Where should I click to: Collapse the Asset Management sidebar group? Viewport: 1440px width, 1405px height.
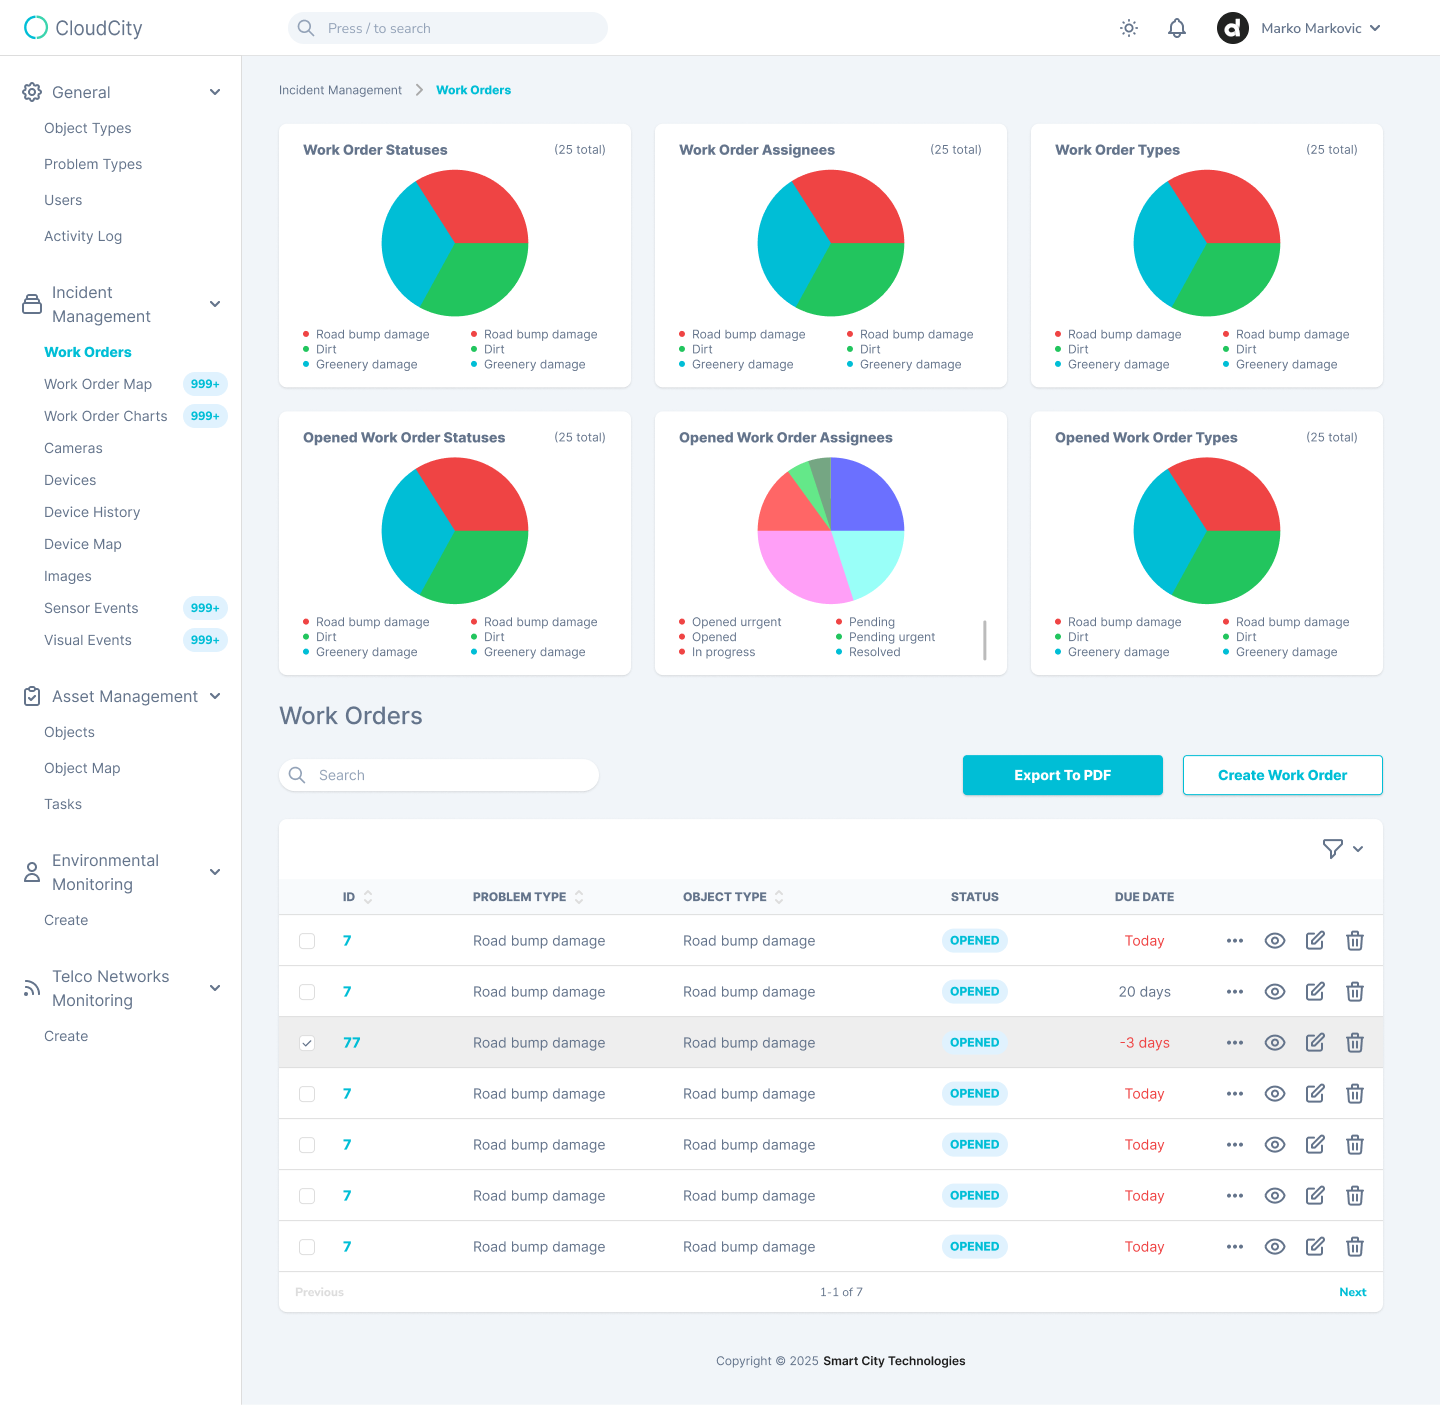214,696
